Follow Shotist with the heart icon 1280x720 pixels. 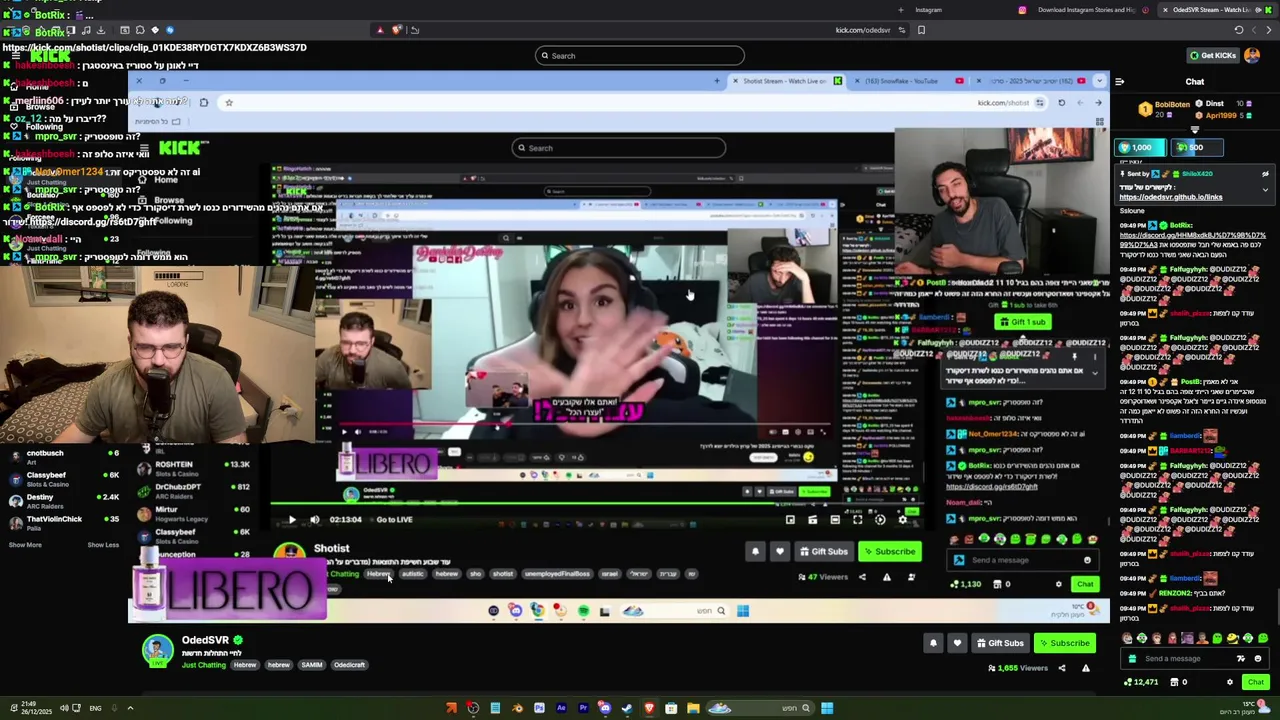tap(780, 551)
